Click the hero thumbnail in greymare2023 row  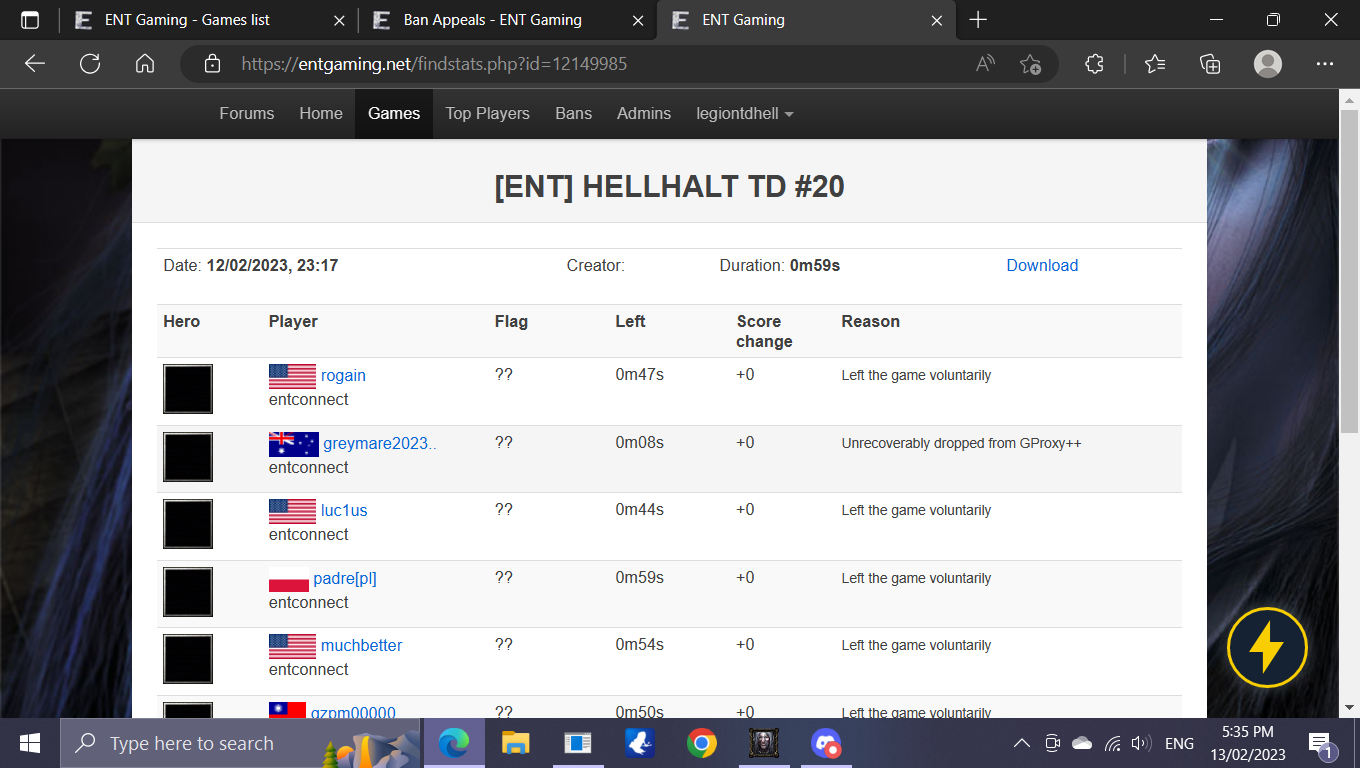tap(188, 457)
